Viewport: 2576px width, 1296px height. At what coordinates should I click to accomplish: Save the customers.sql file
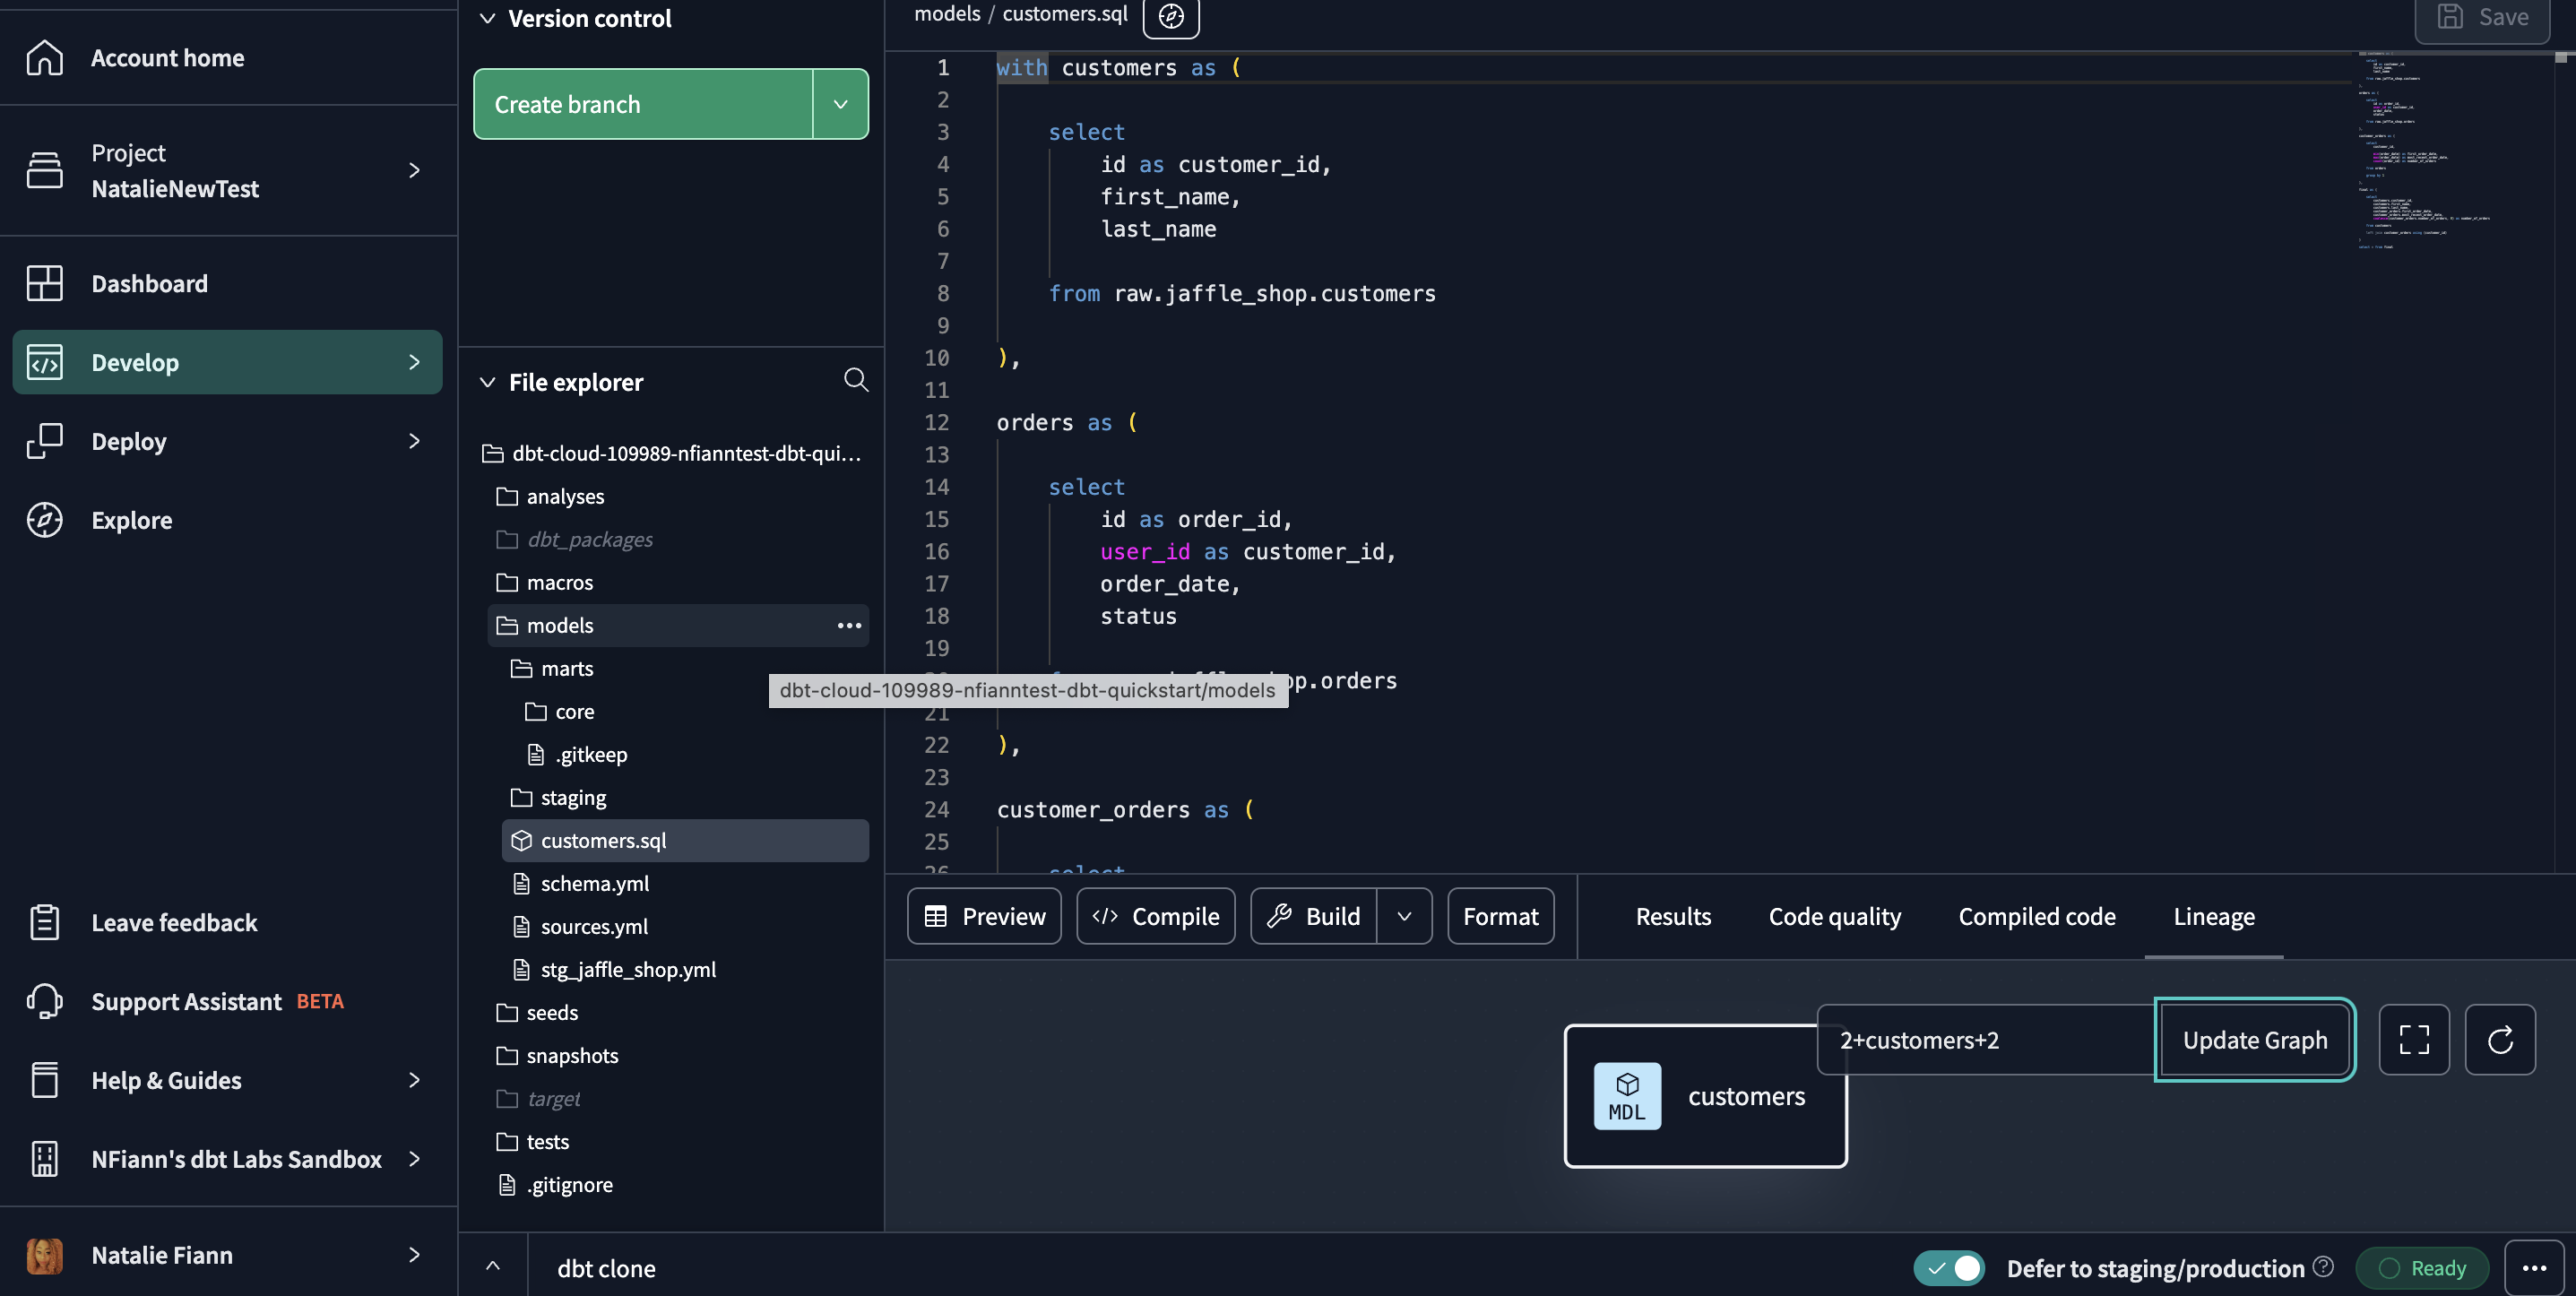point(2482,17)
